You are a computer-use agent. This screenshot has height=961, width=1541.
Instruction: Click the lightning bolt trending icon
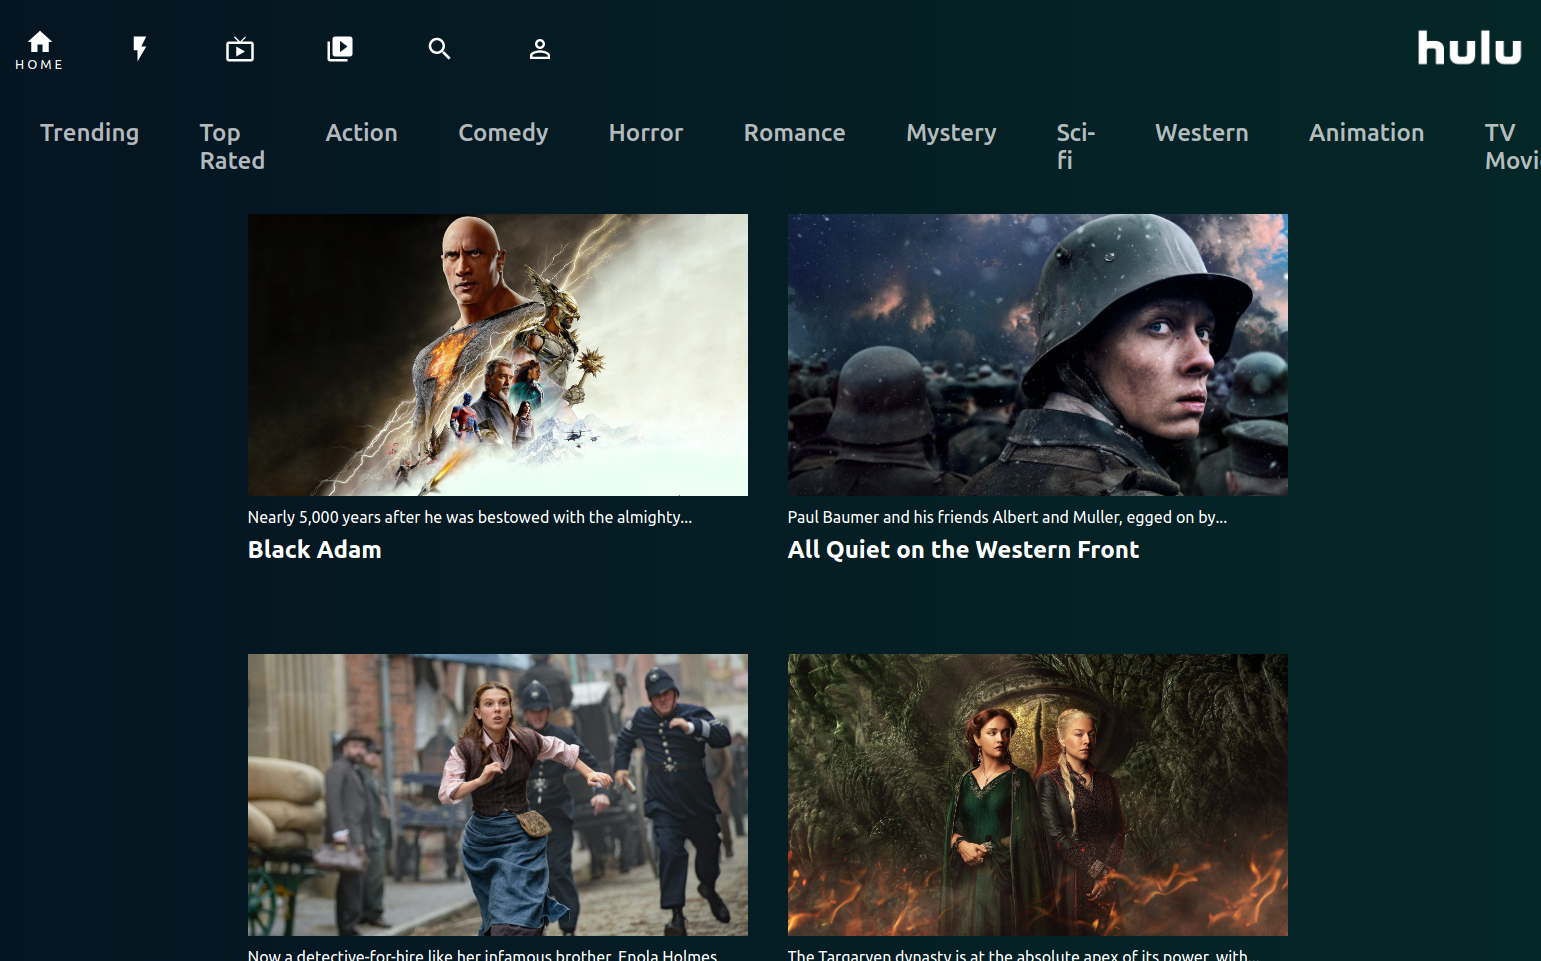point(140,48)
